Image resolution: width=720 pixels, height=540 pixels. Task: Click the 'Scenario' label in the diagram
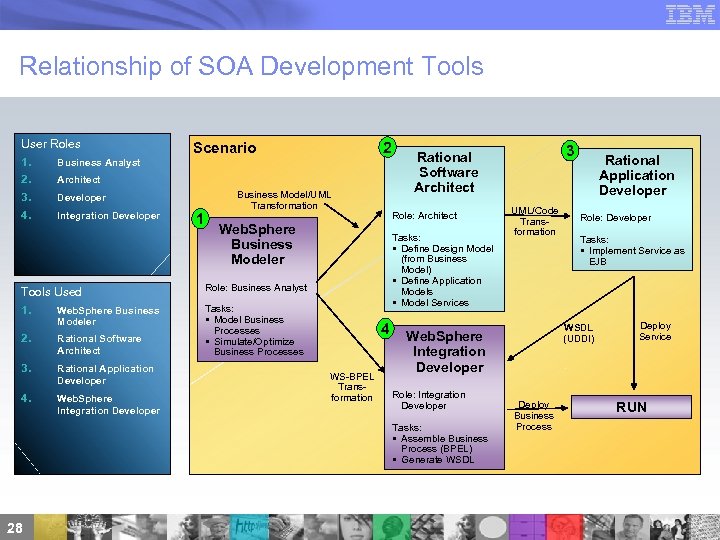225,148
